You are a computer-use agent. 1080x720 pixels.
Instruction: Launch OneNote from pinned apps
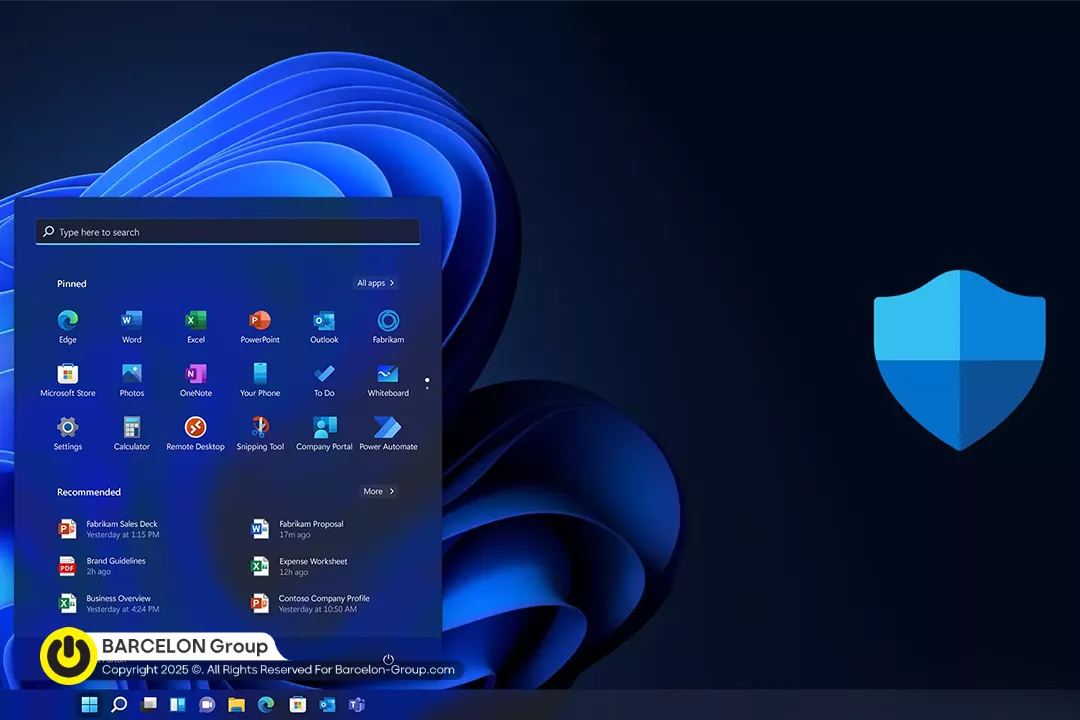[x=196, y=380]
